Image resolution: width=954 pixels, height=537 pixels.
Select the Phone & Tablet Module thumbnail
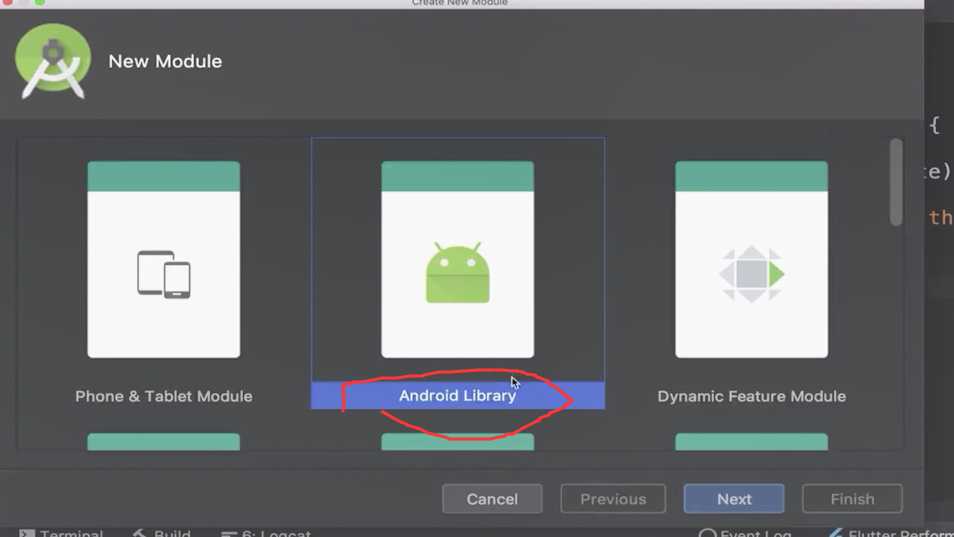pyautogui.click(x=164, y=259)
